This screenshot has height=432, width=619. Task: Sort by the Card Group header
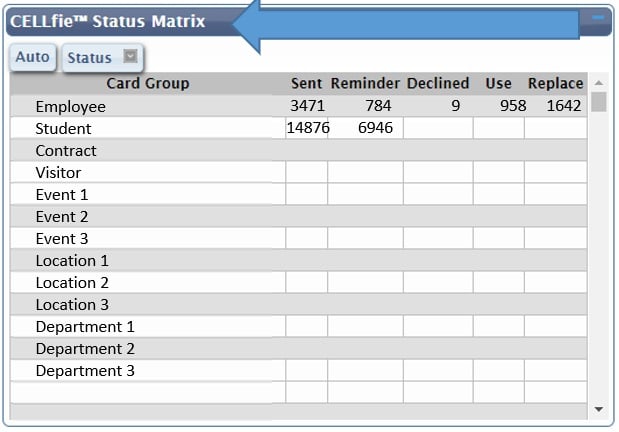click(148, 83)
